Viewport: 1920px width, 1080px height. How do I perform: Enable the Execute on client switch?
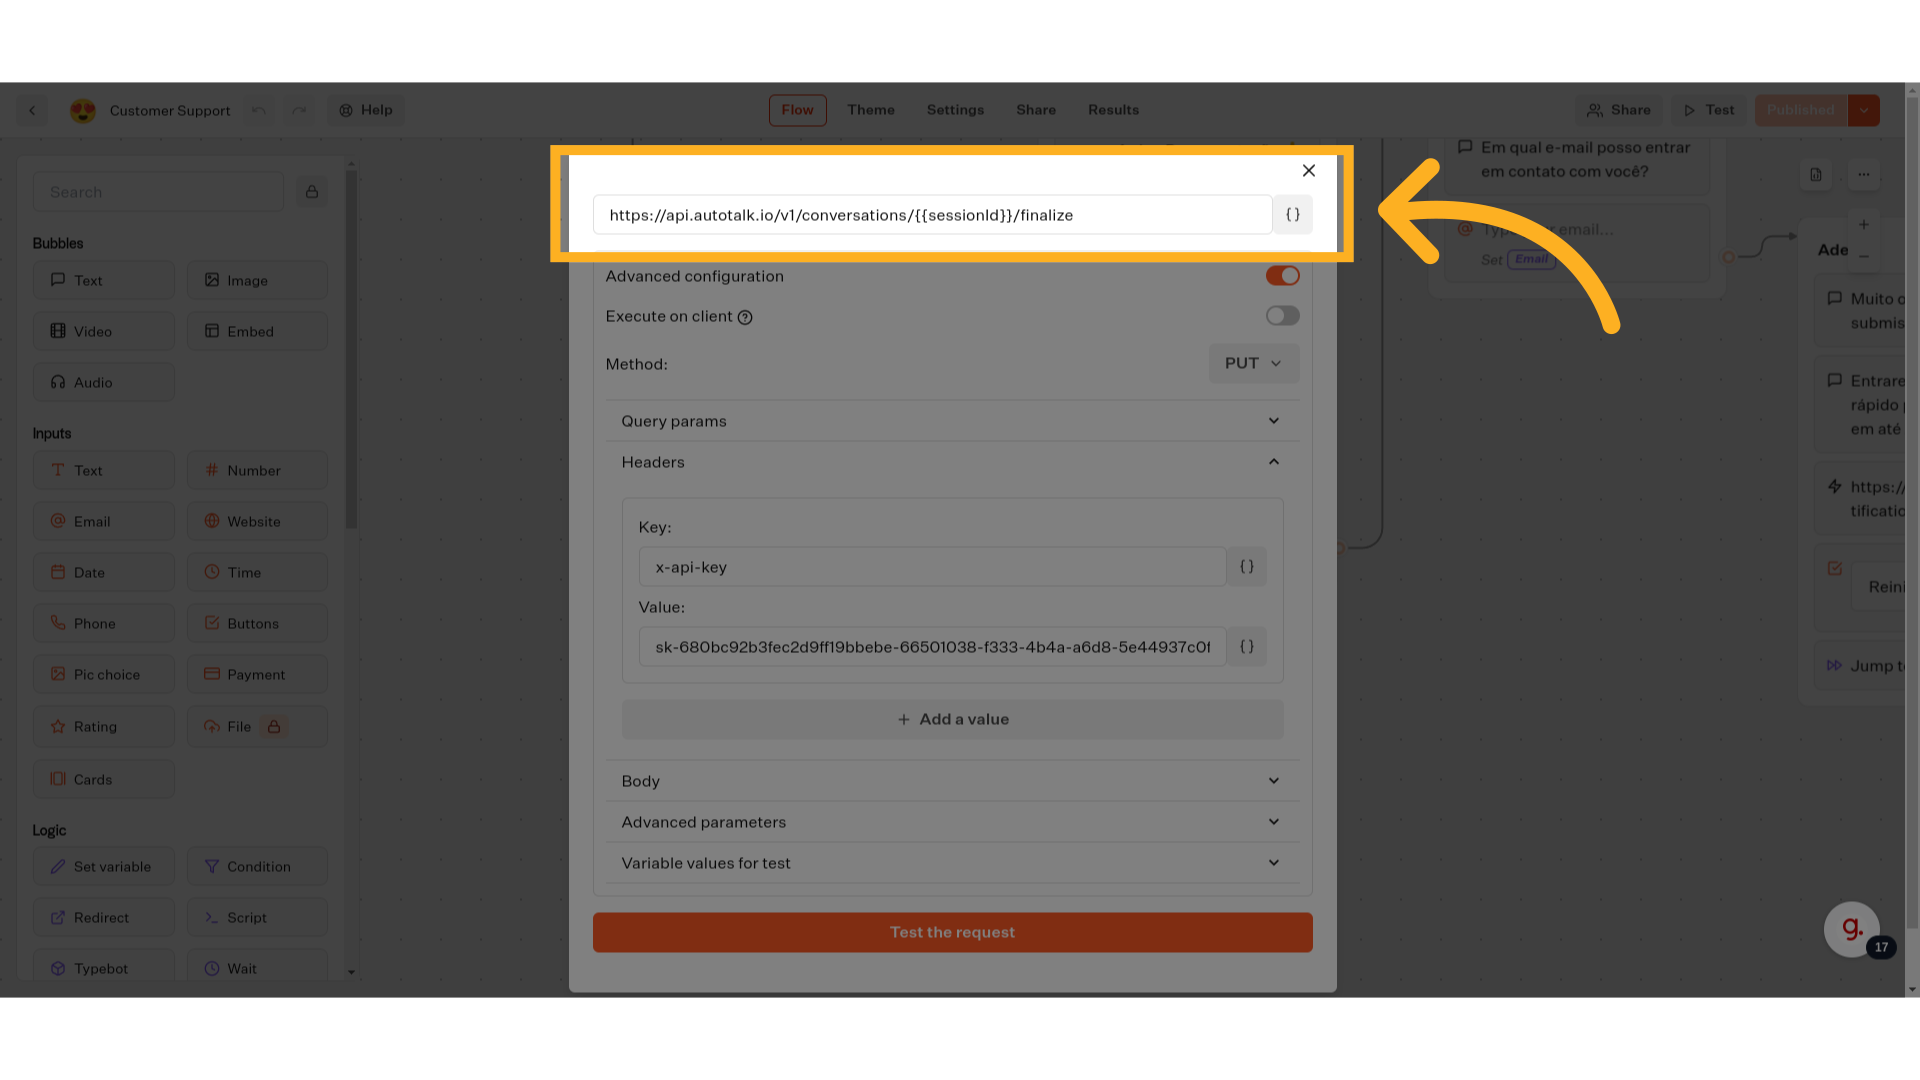pos(1282,316)
